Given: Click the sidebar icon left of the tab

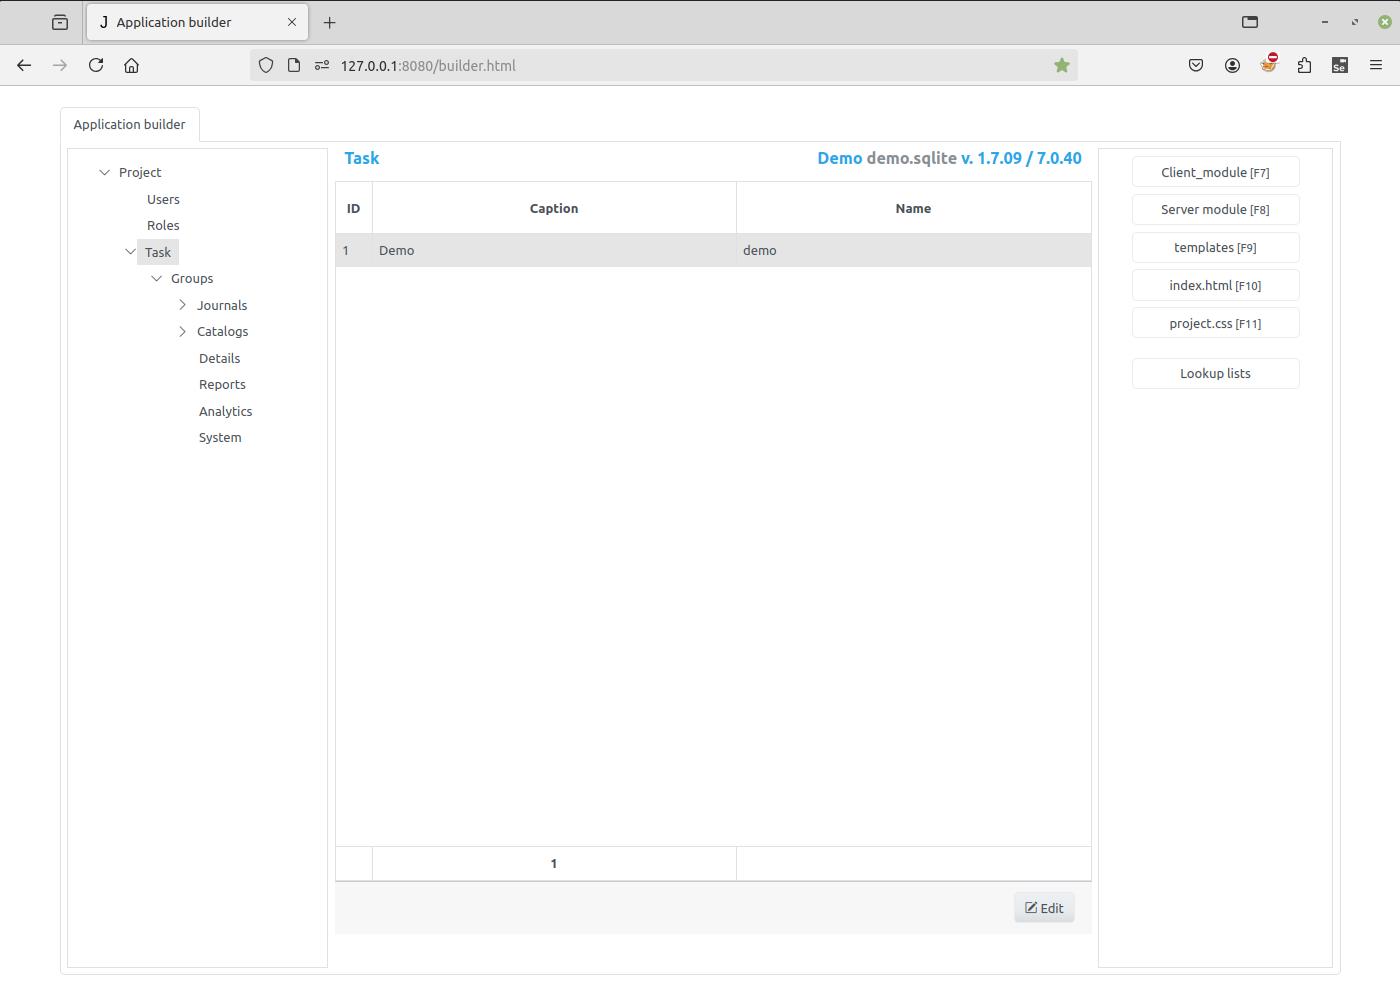Looking at the screenshot, I should pos(60,21).
